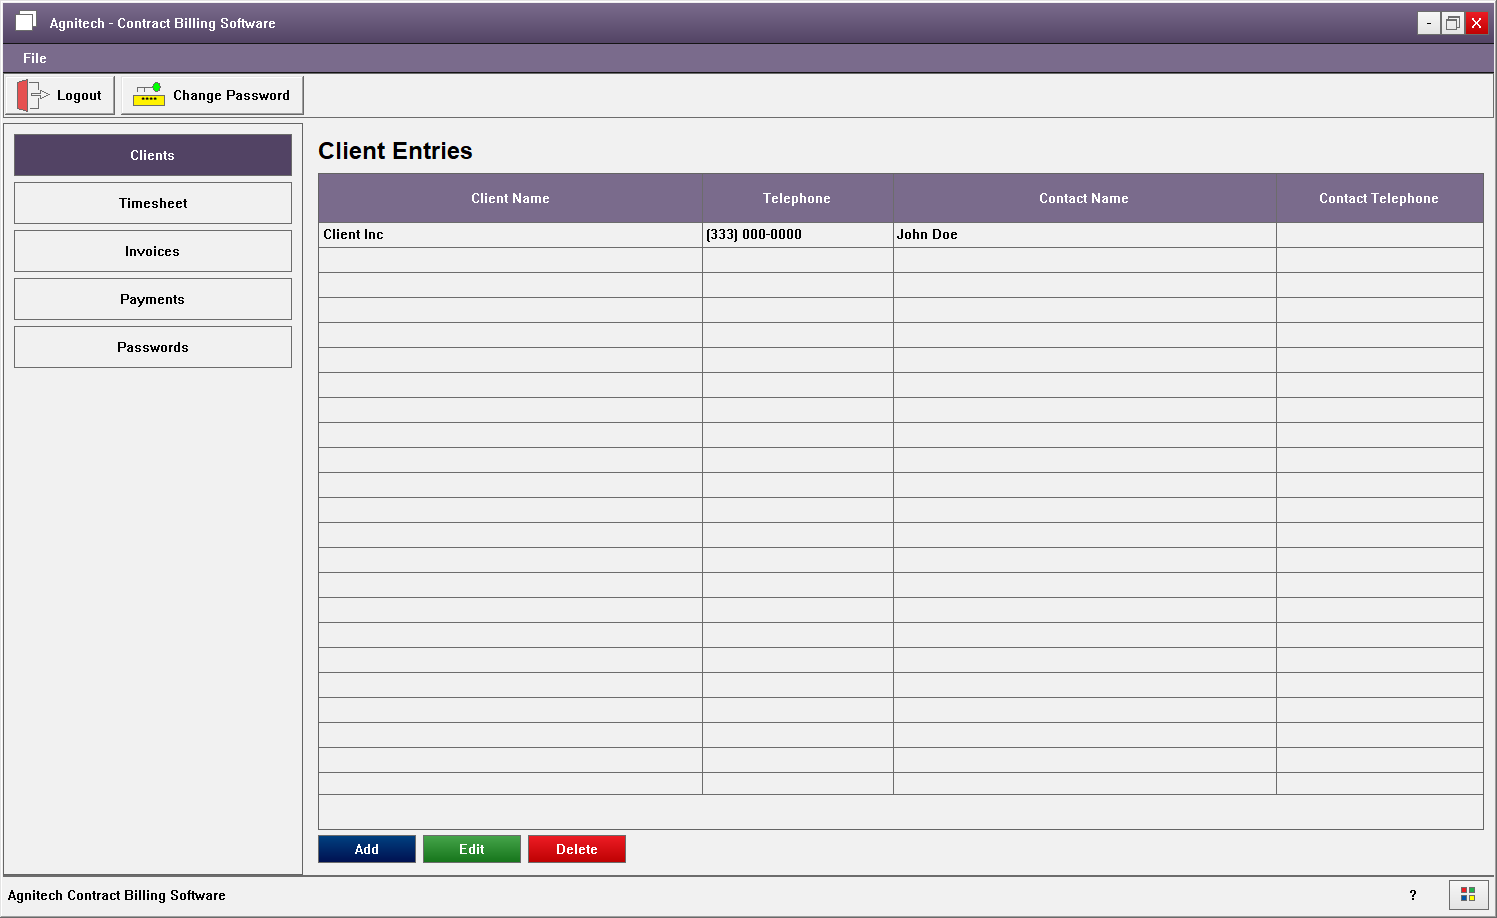Go to the Payments section
This screenshot has height=918, width=1497.
point(153,299)
